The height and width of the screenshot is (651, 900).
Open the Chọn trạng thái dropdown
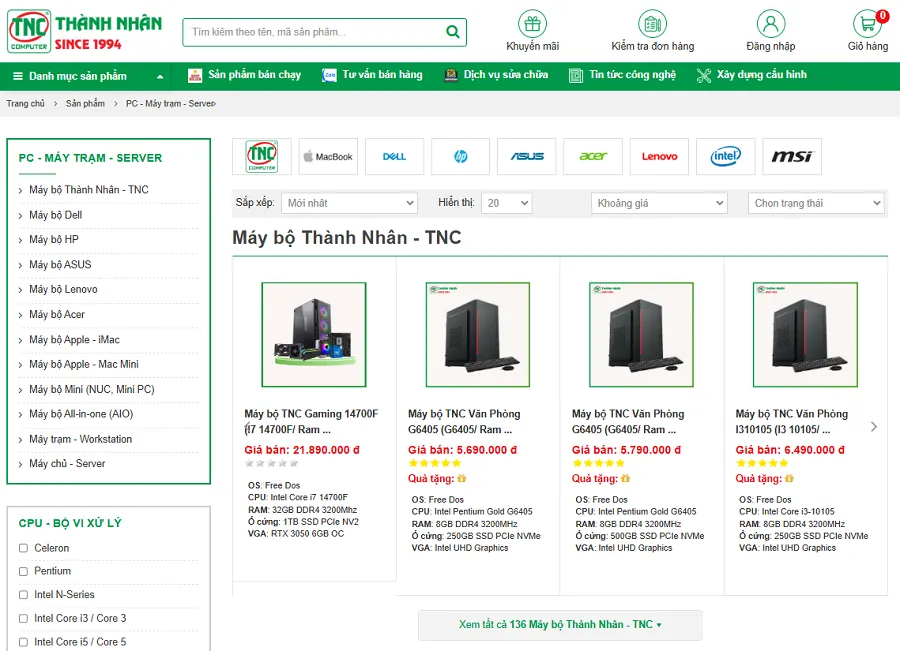coord(816,203)
